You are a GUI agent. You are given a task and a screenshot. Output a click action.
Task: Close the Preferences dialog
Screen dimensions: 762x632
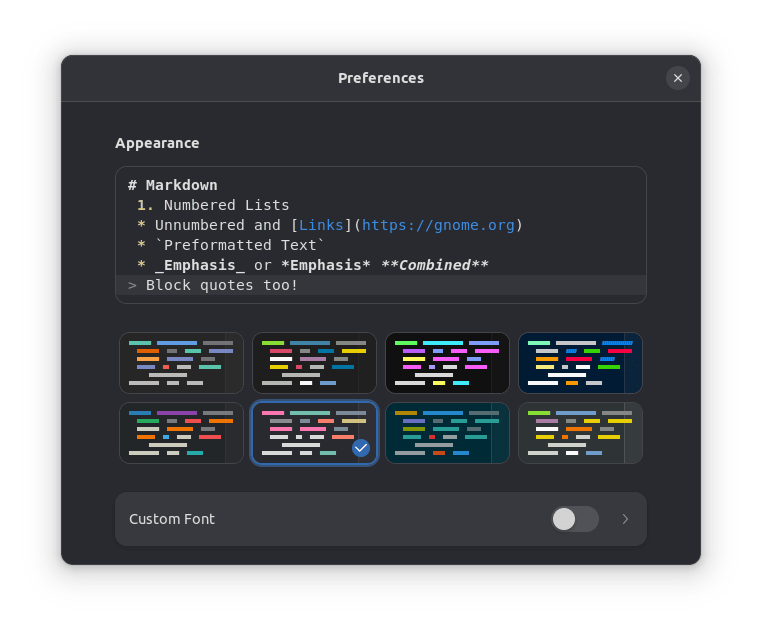coord(678,78)
